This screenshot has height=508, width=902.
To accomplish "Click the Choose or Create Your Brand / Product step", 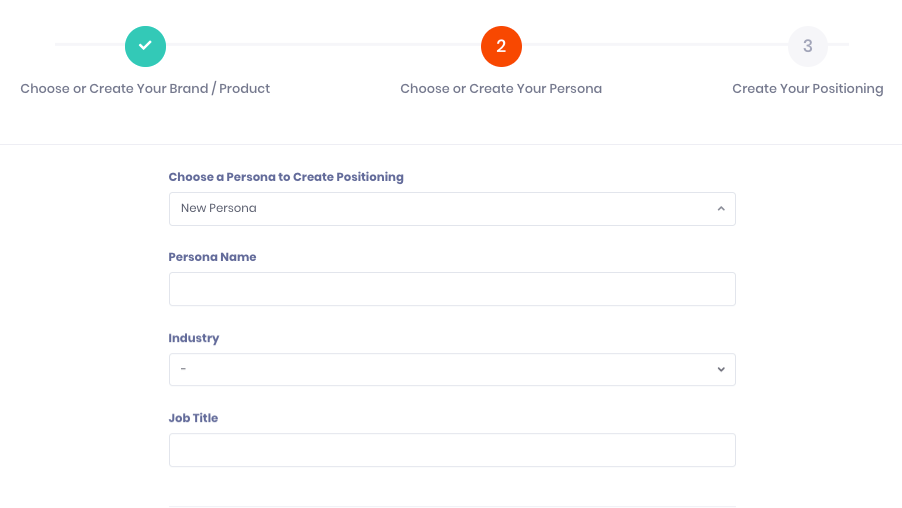I will [145, 89].
